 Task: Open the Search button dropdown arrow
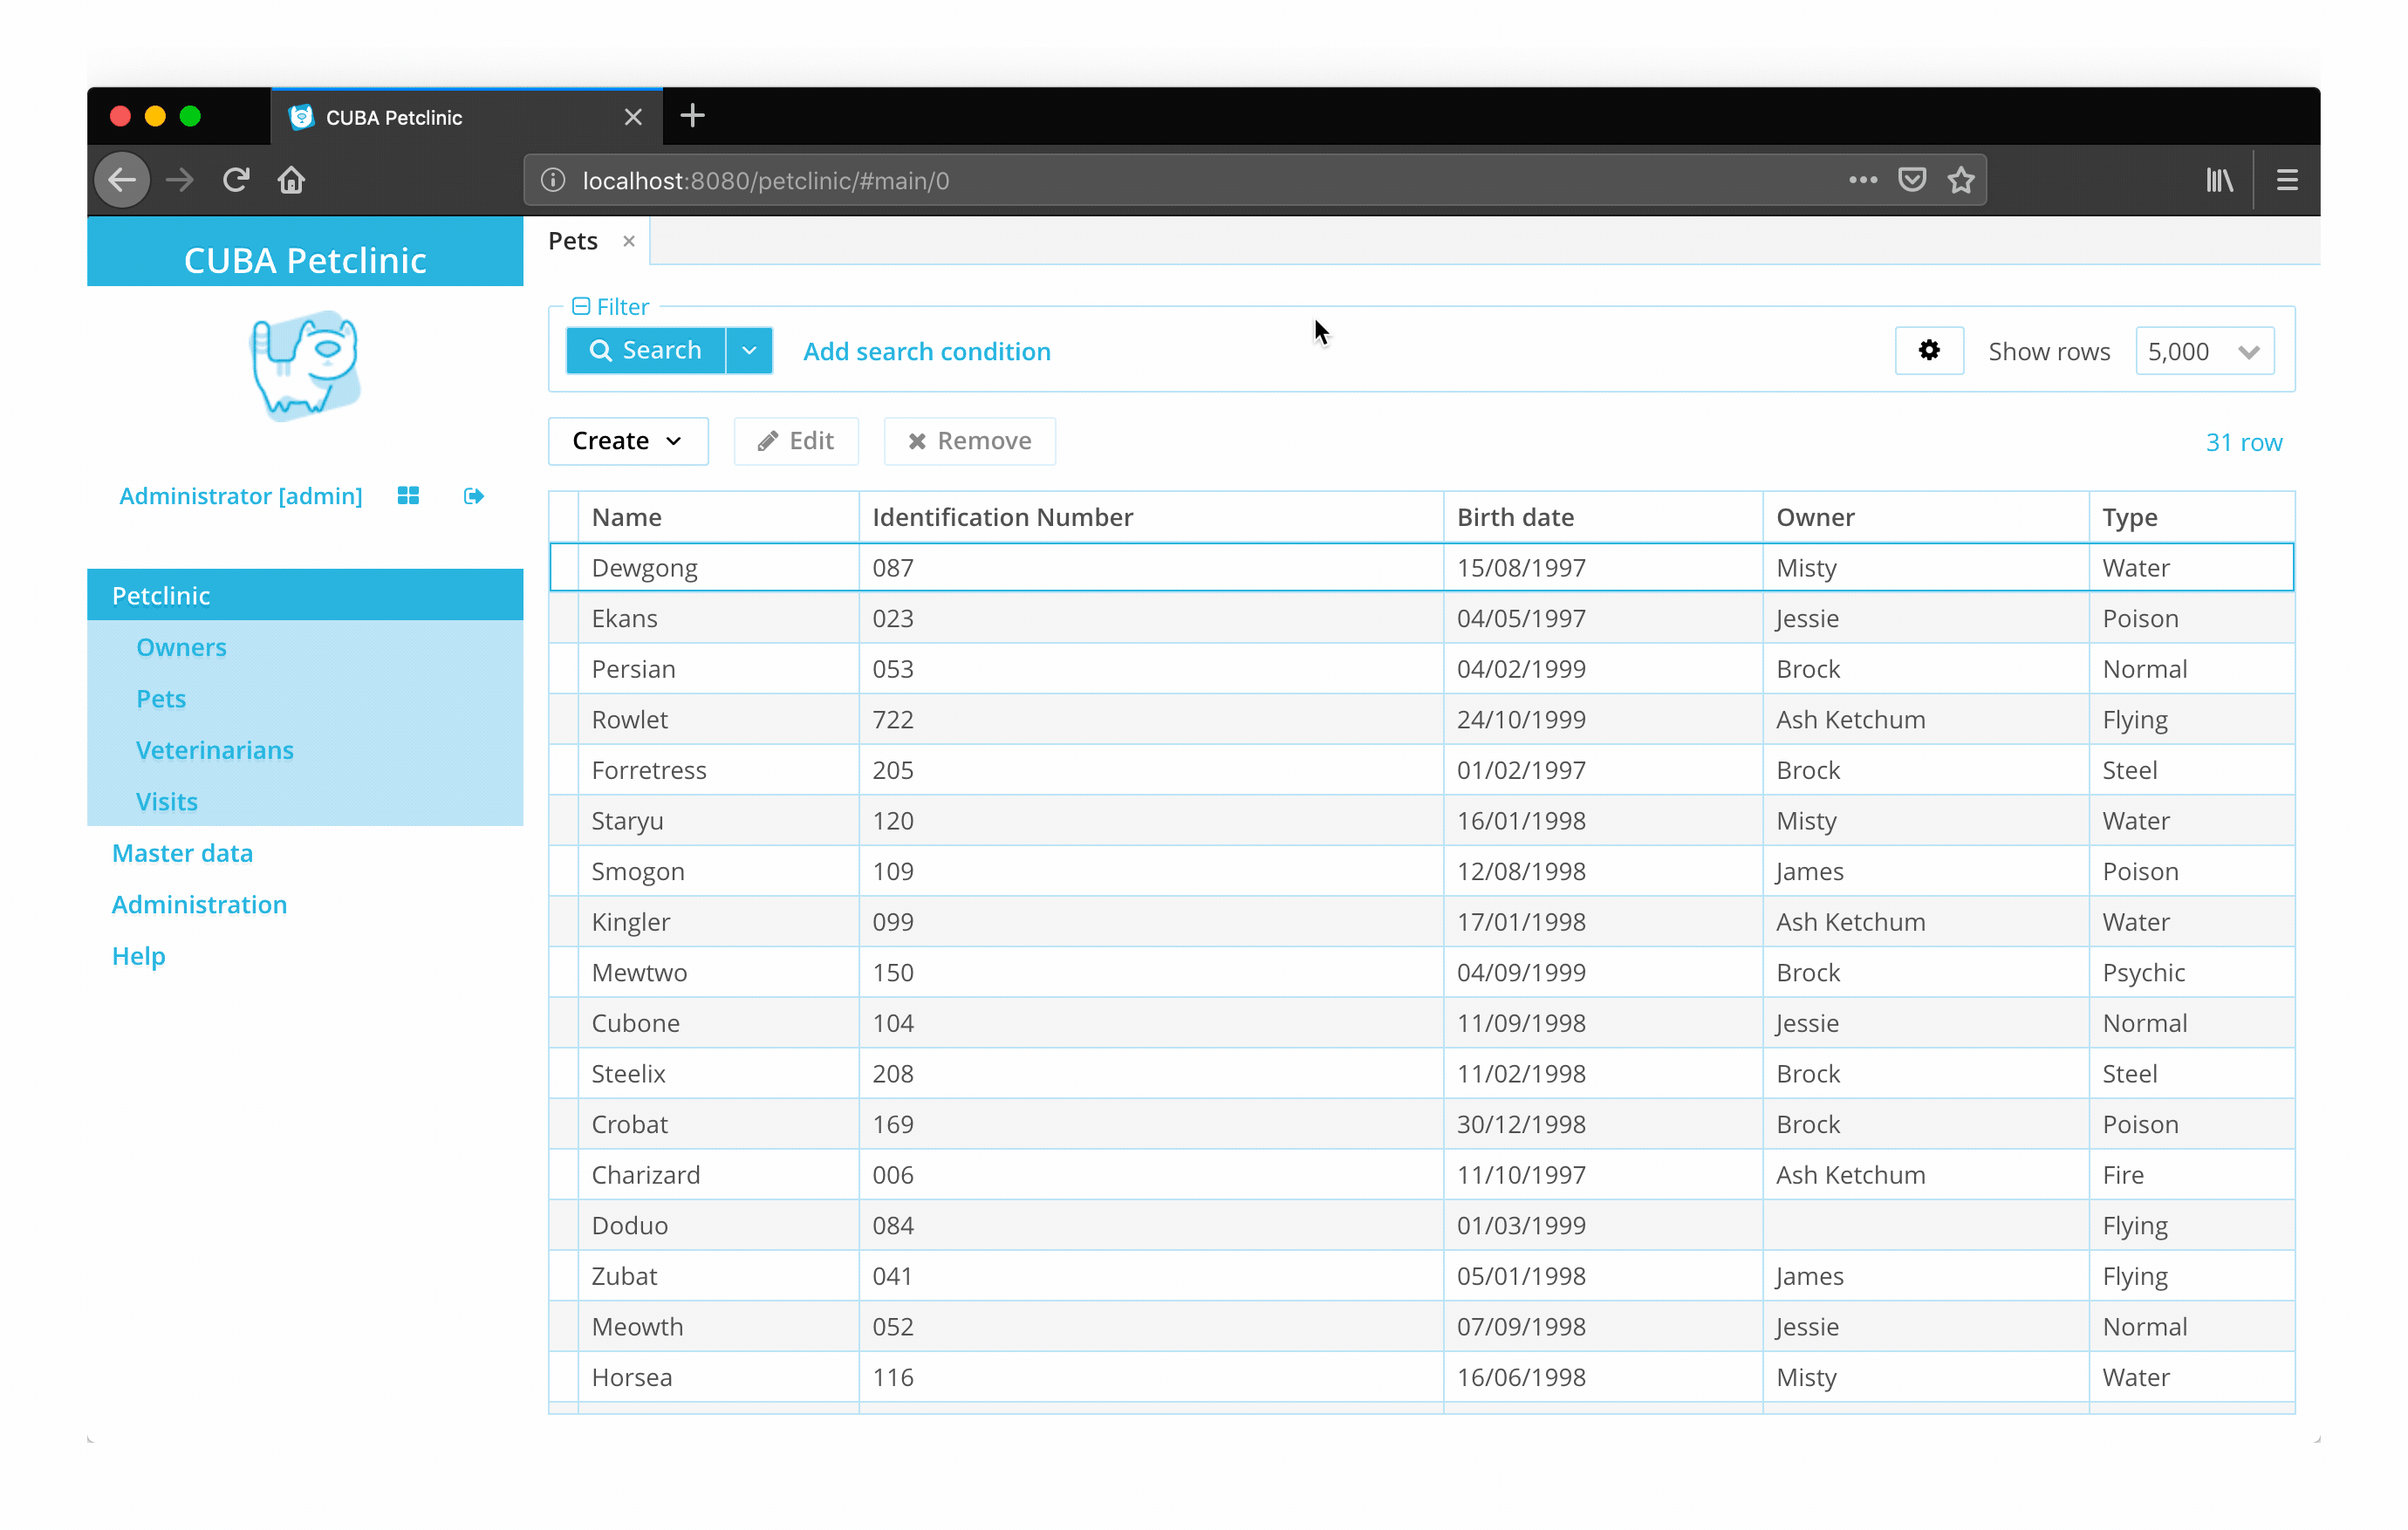coord(749,350)
